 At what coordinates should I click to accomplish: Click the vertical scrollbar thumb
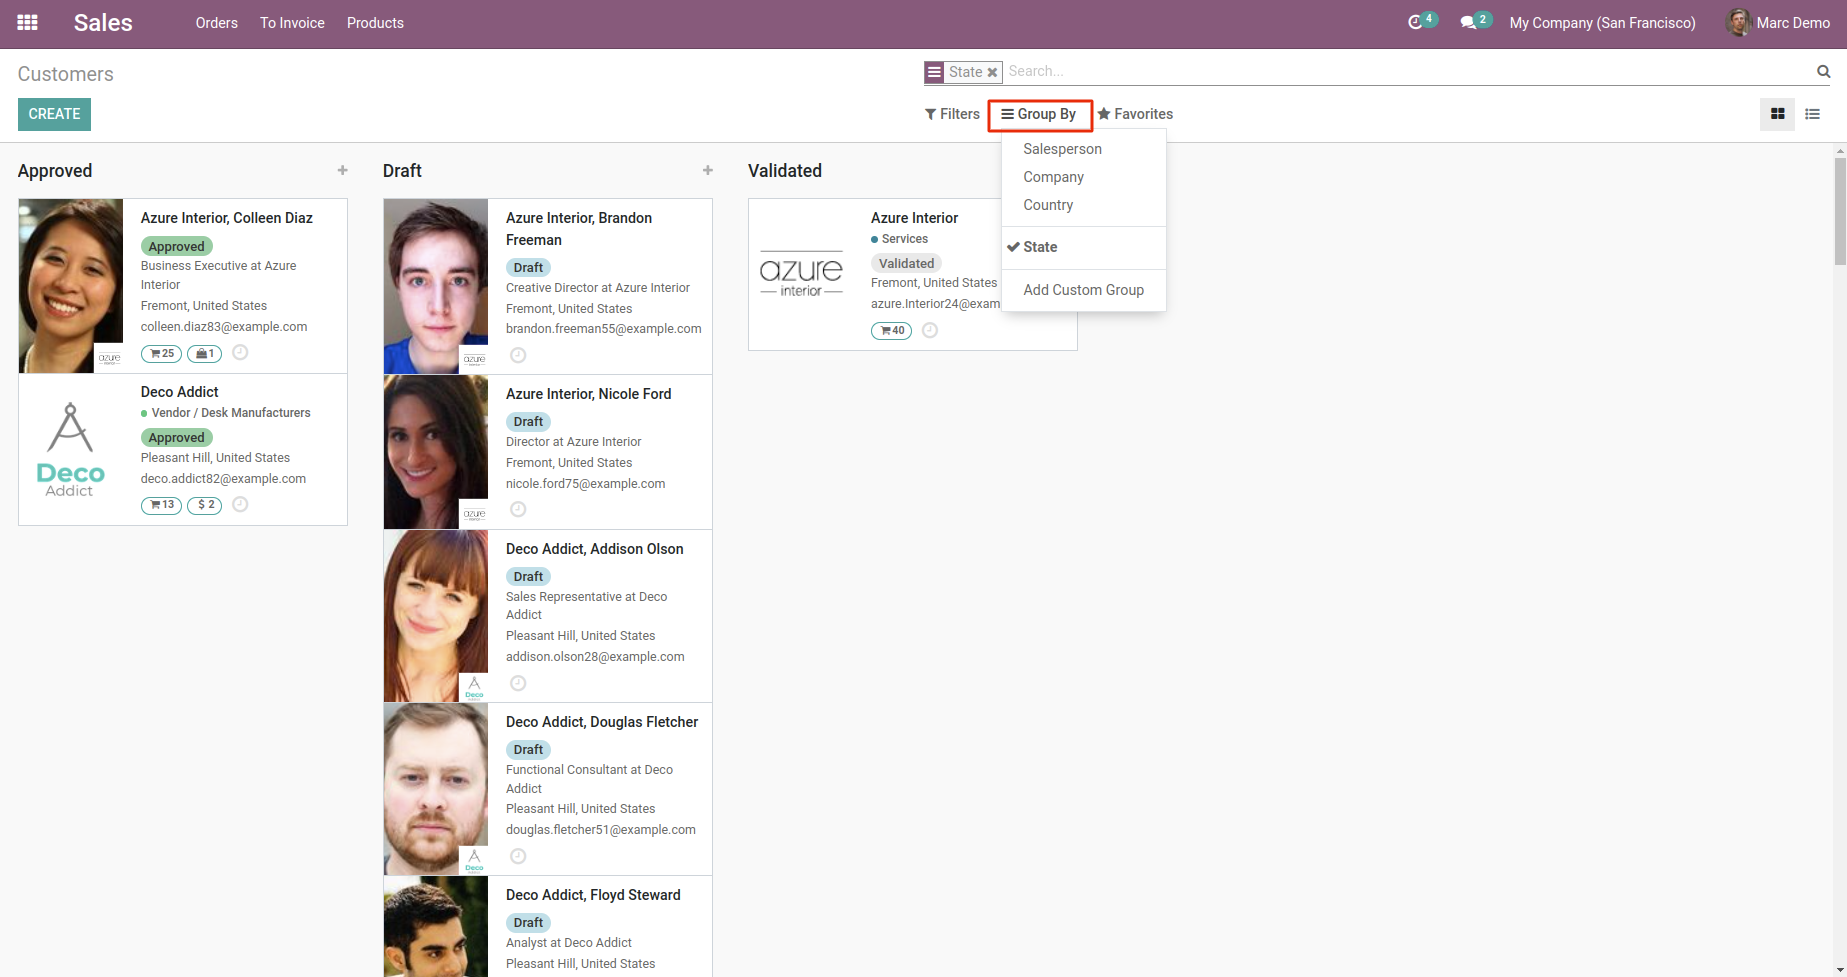(1840, 210)
